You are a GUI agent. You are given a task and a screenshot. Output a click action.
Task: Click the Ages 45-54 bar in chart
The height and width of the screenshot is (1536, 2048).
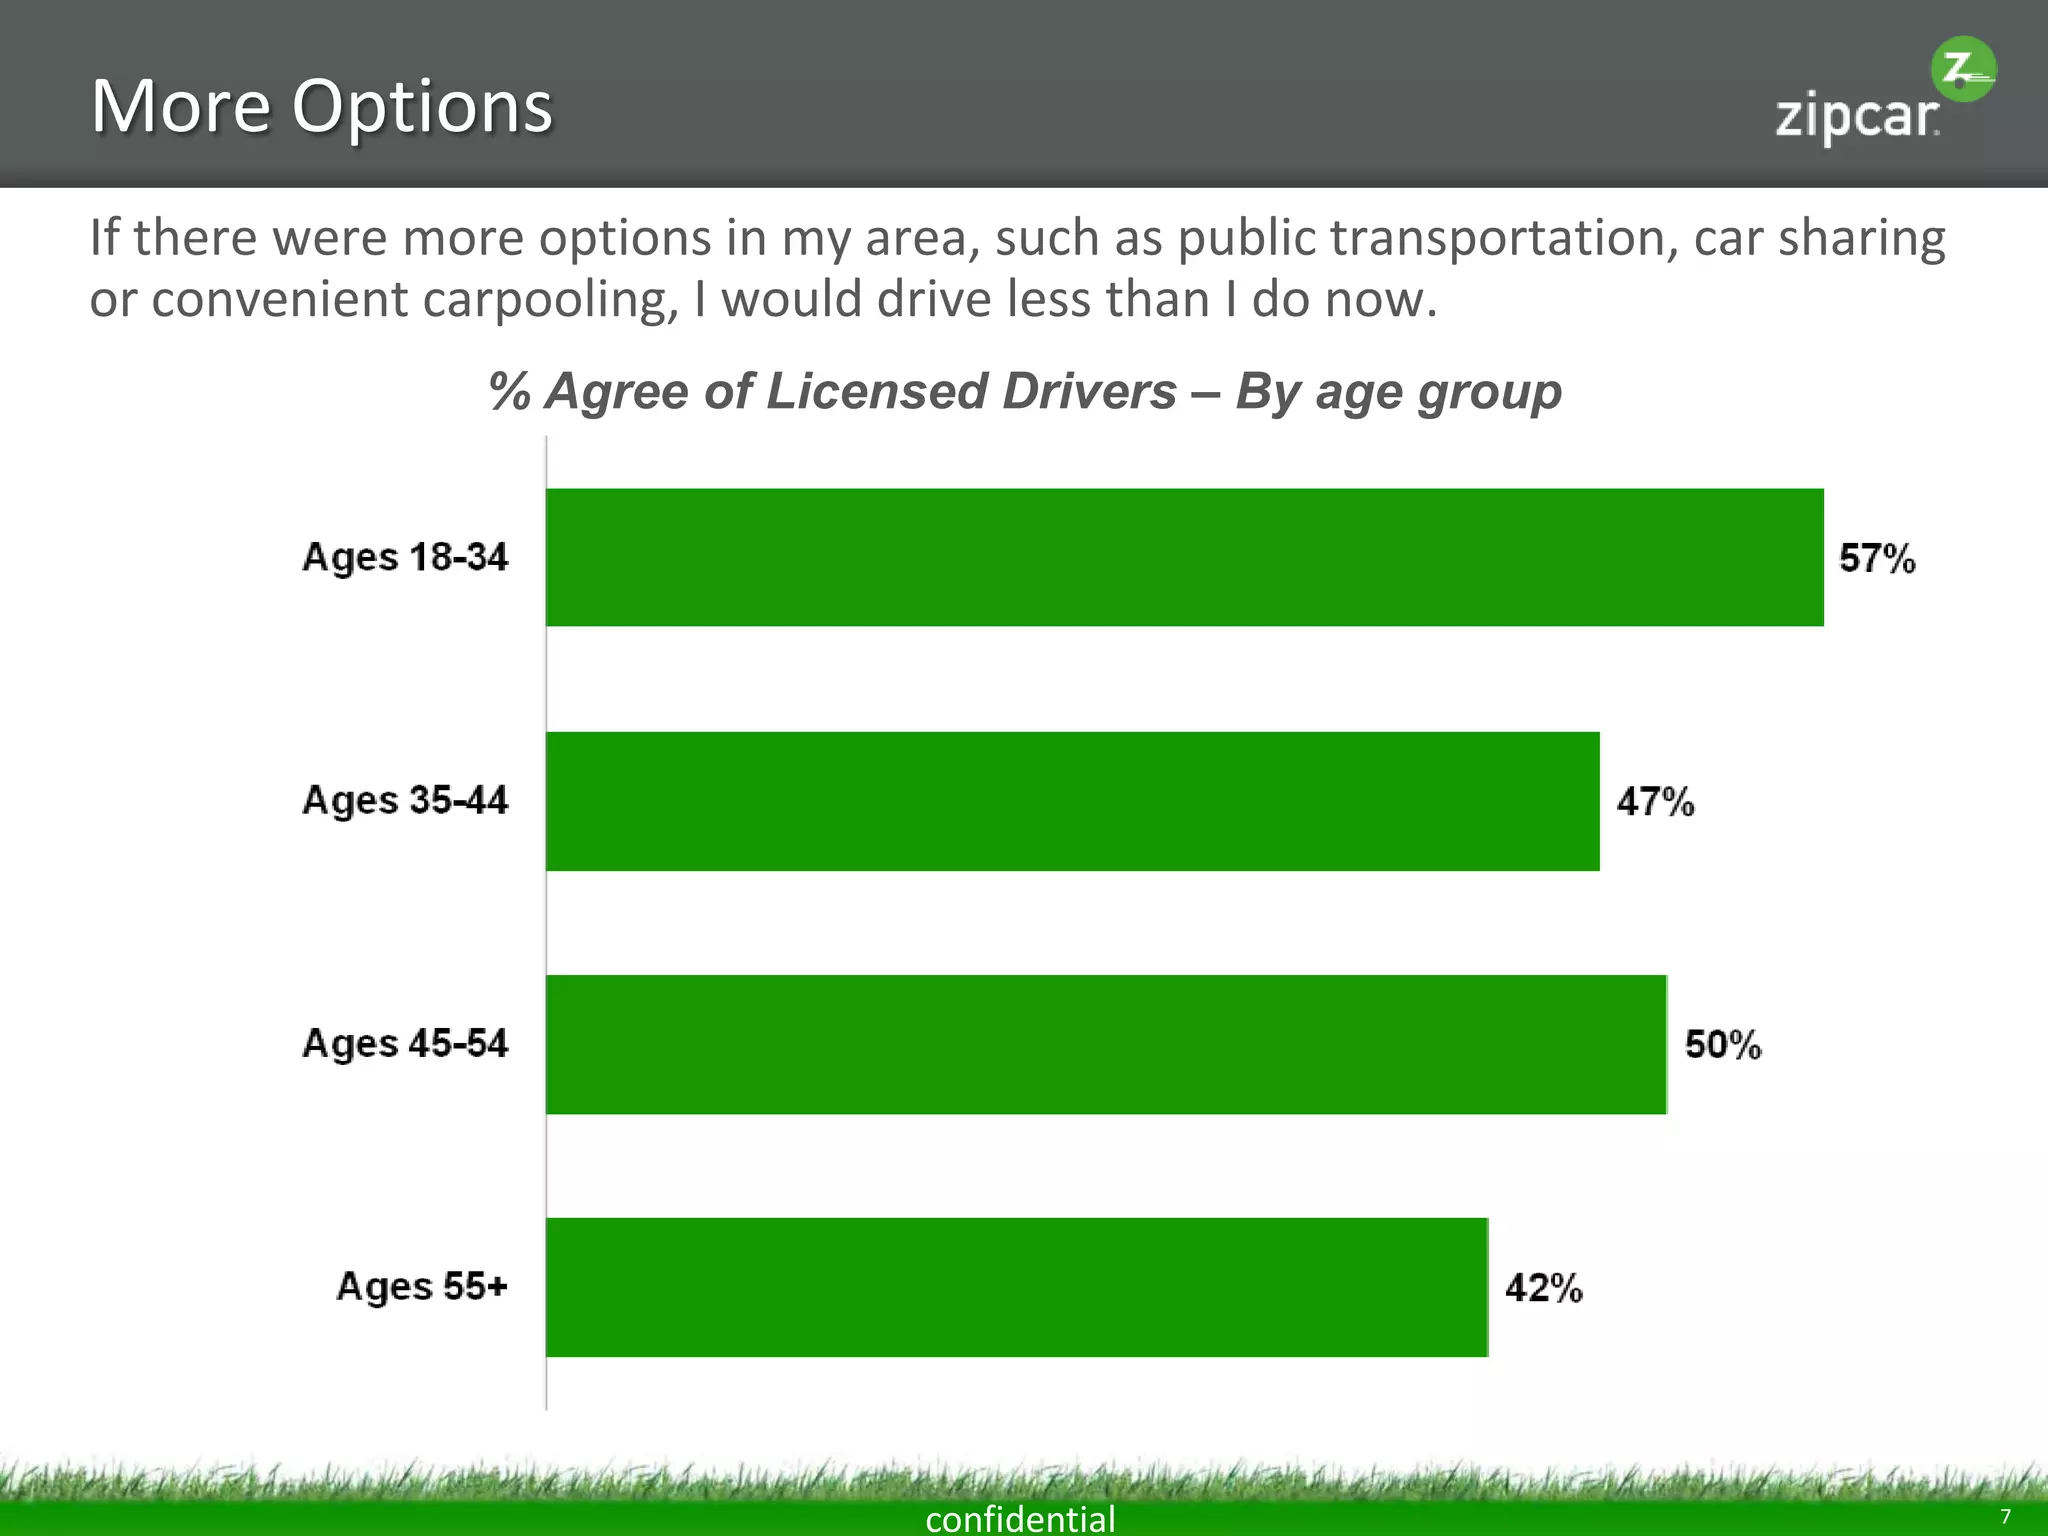[1106, 1044]
